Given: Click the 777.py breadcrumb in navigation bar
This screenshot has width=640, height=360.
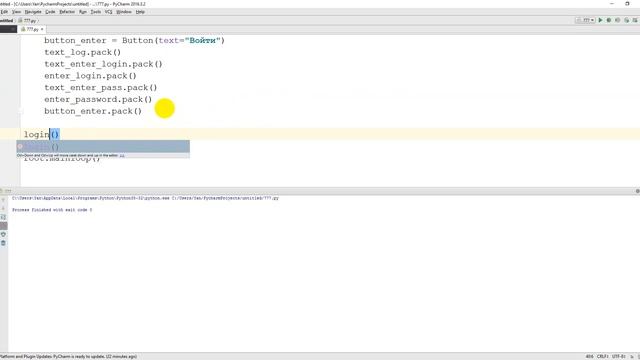Looking at the screenshot, I should click(x=28, y=20).
